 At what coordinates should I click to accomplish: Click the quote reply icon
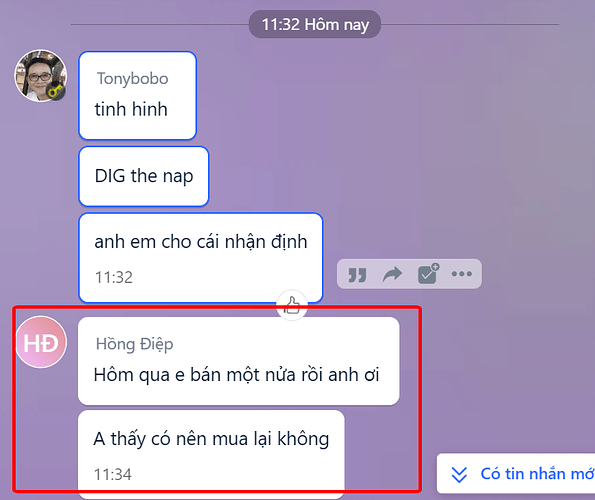point(357,275)
